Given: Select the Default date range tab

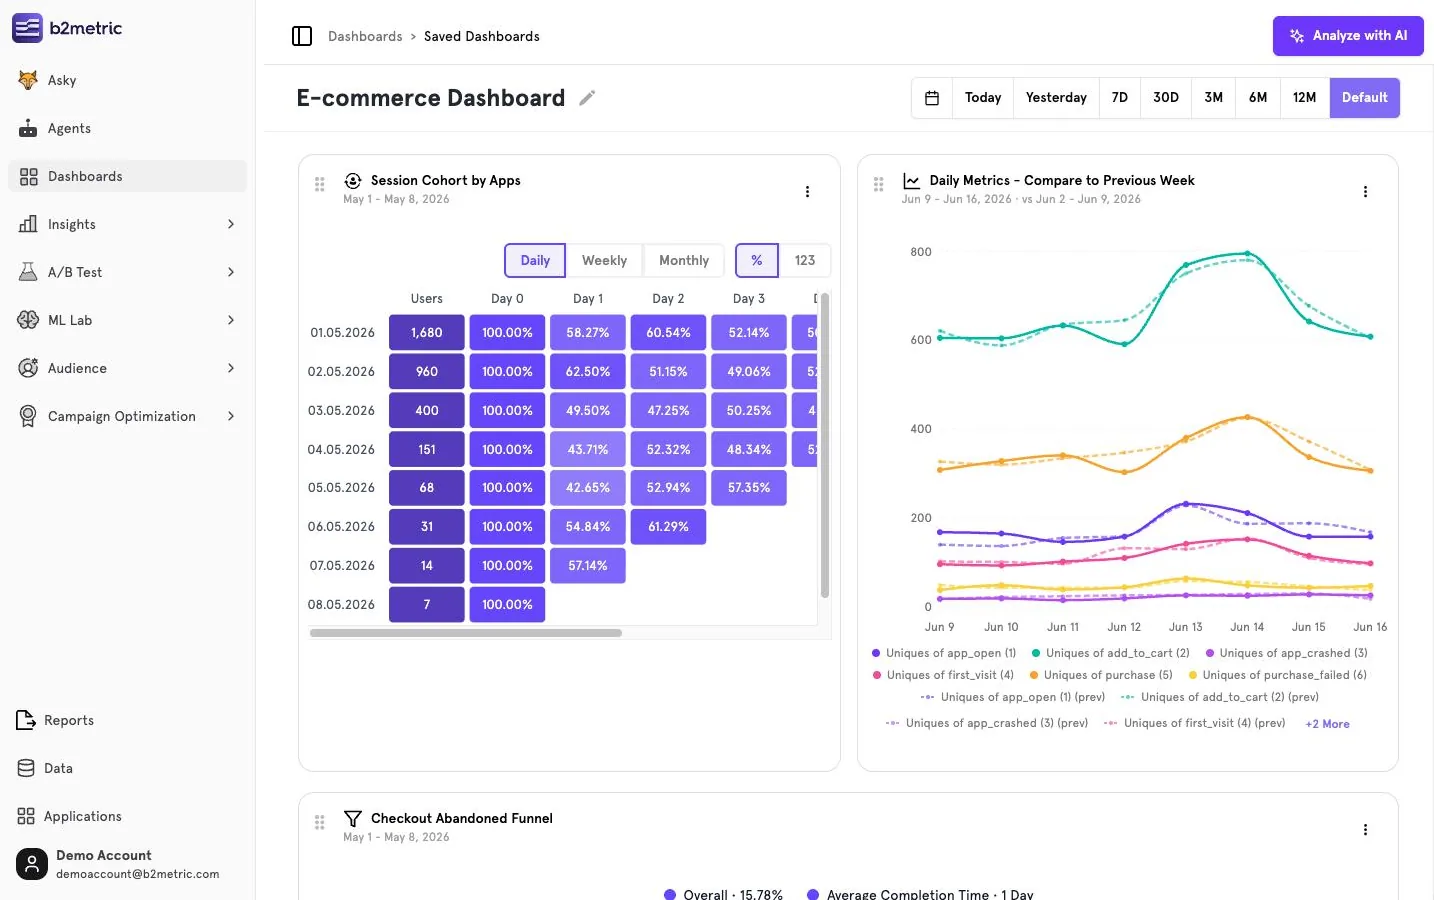Looking at the screenshot, I should pos(1365,98).
